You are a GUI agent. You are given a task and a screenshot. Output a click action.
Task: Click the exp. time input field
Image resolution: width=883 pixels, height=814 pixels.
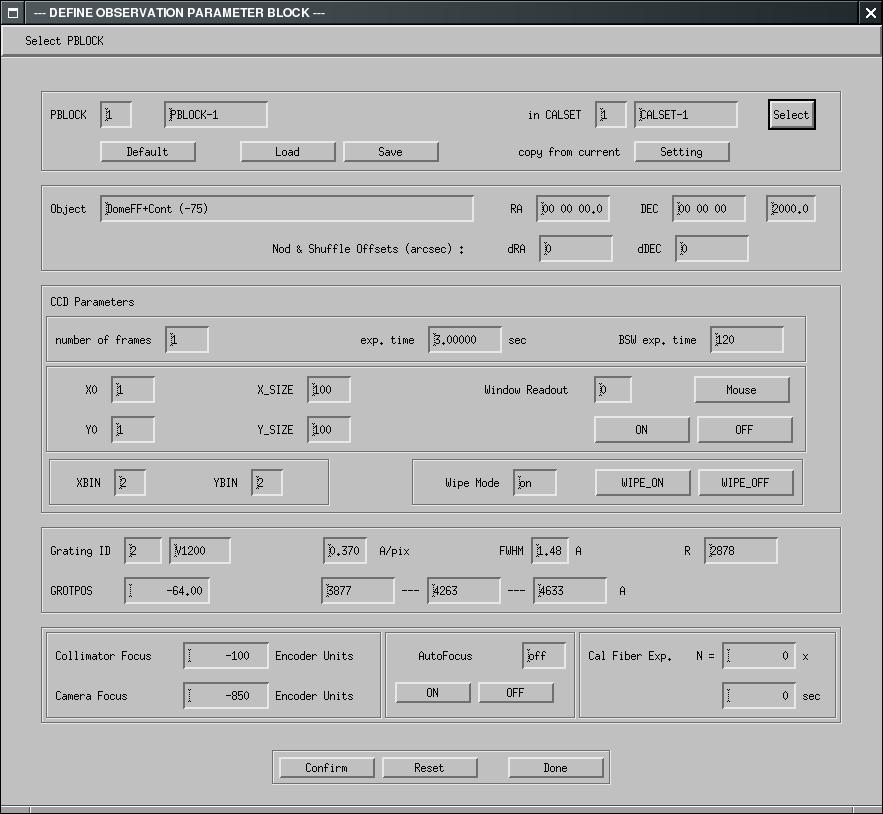[465, 340]
